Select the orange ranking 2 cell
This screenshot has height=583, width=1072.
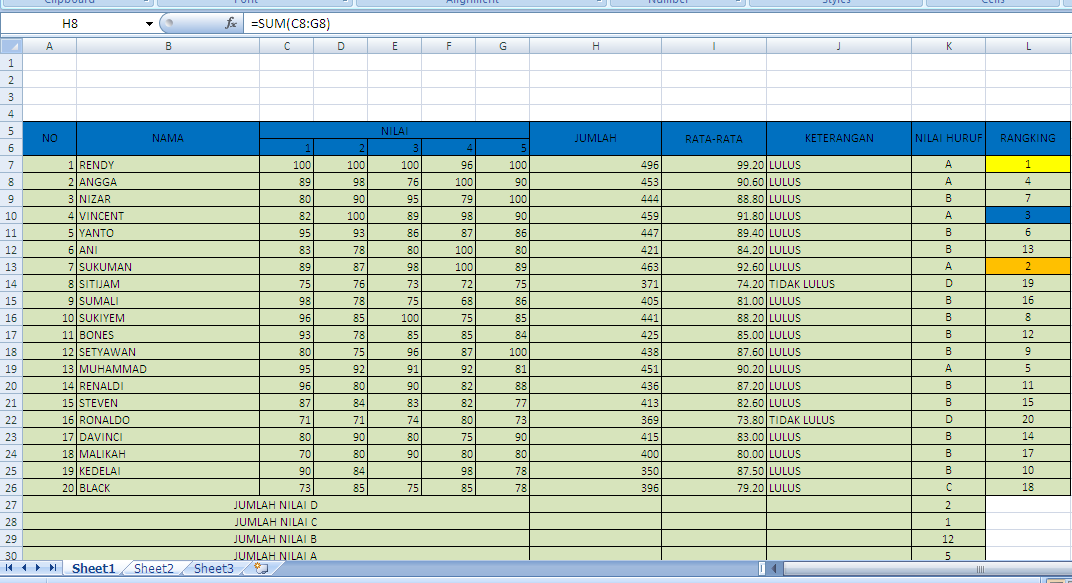coord(1028,267)
